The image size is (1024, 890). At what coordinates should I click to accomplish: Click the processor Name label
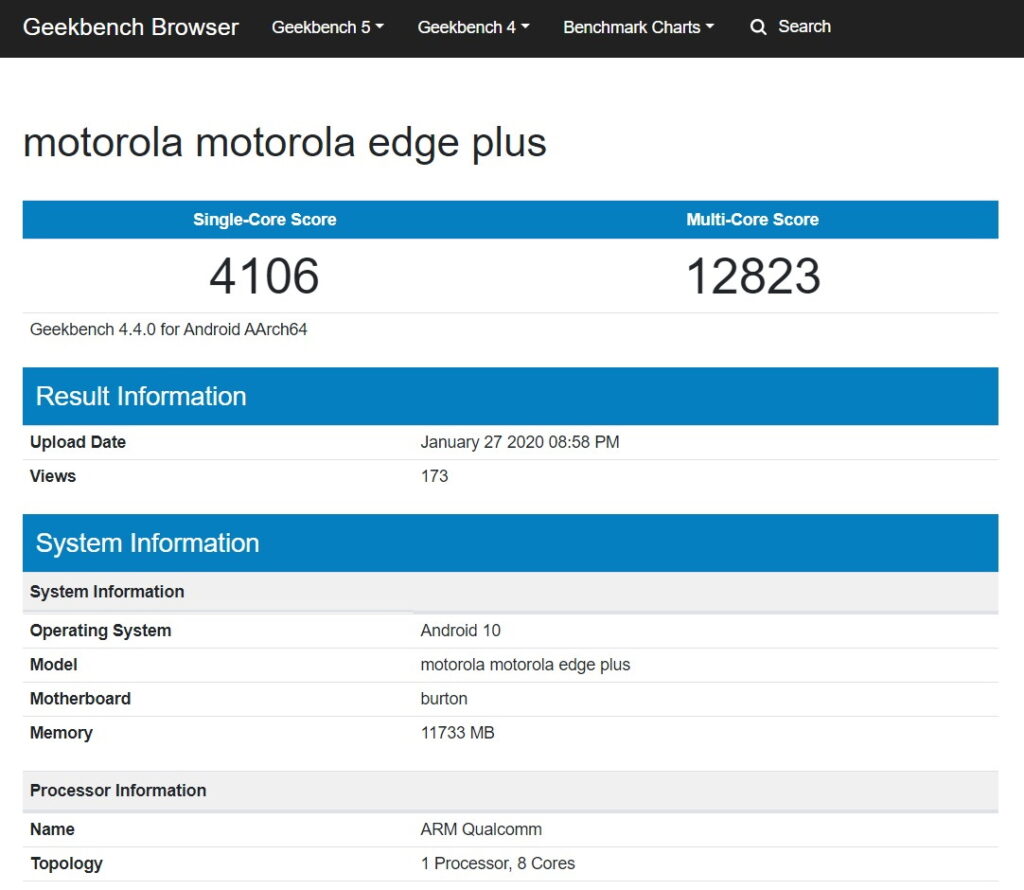(52, 829)
